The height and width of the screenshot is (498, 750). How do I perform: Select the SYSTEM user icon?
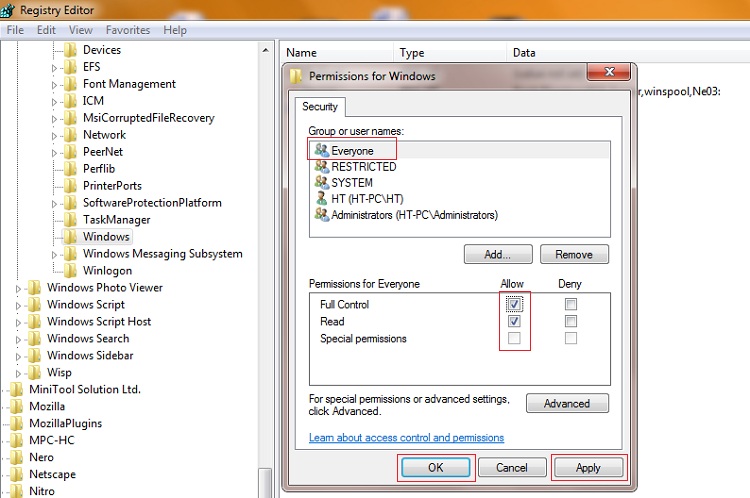click(x=321, y=183)
